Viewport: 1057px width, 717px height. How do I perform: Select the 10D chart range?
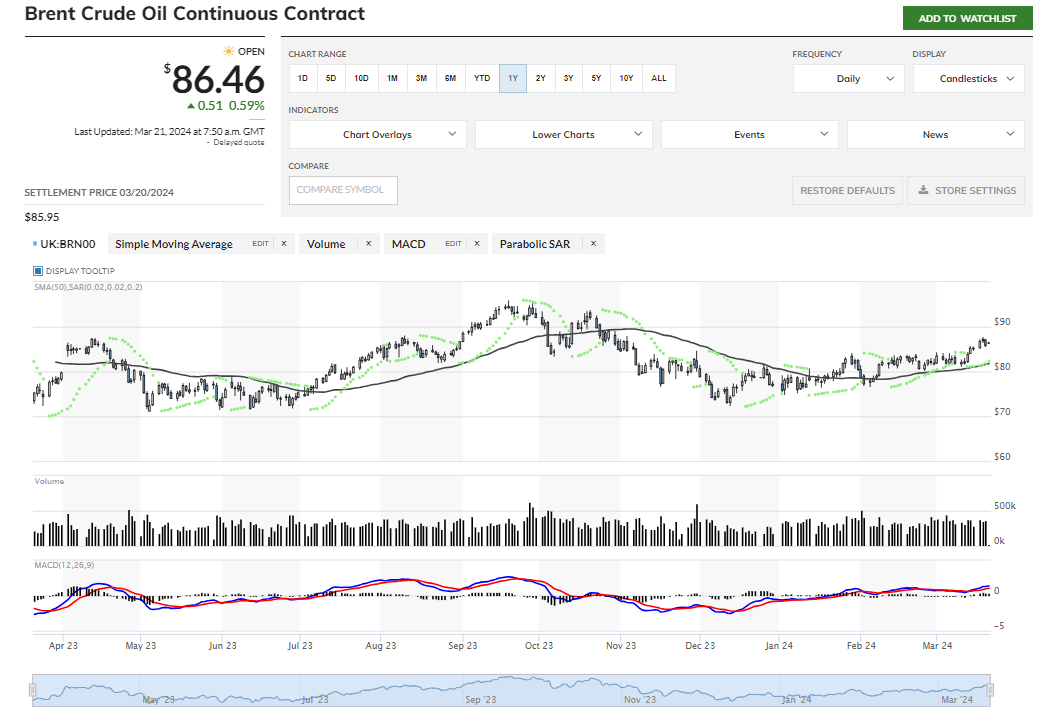[x=361, y=78]
